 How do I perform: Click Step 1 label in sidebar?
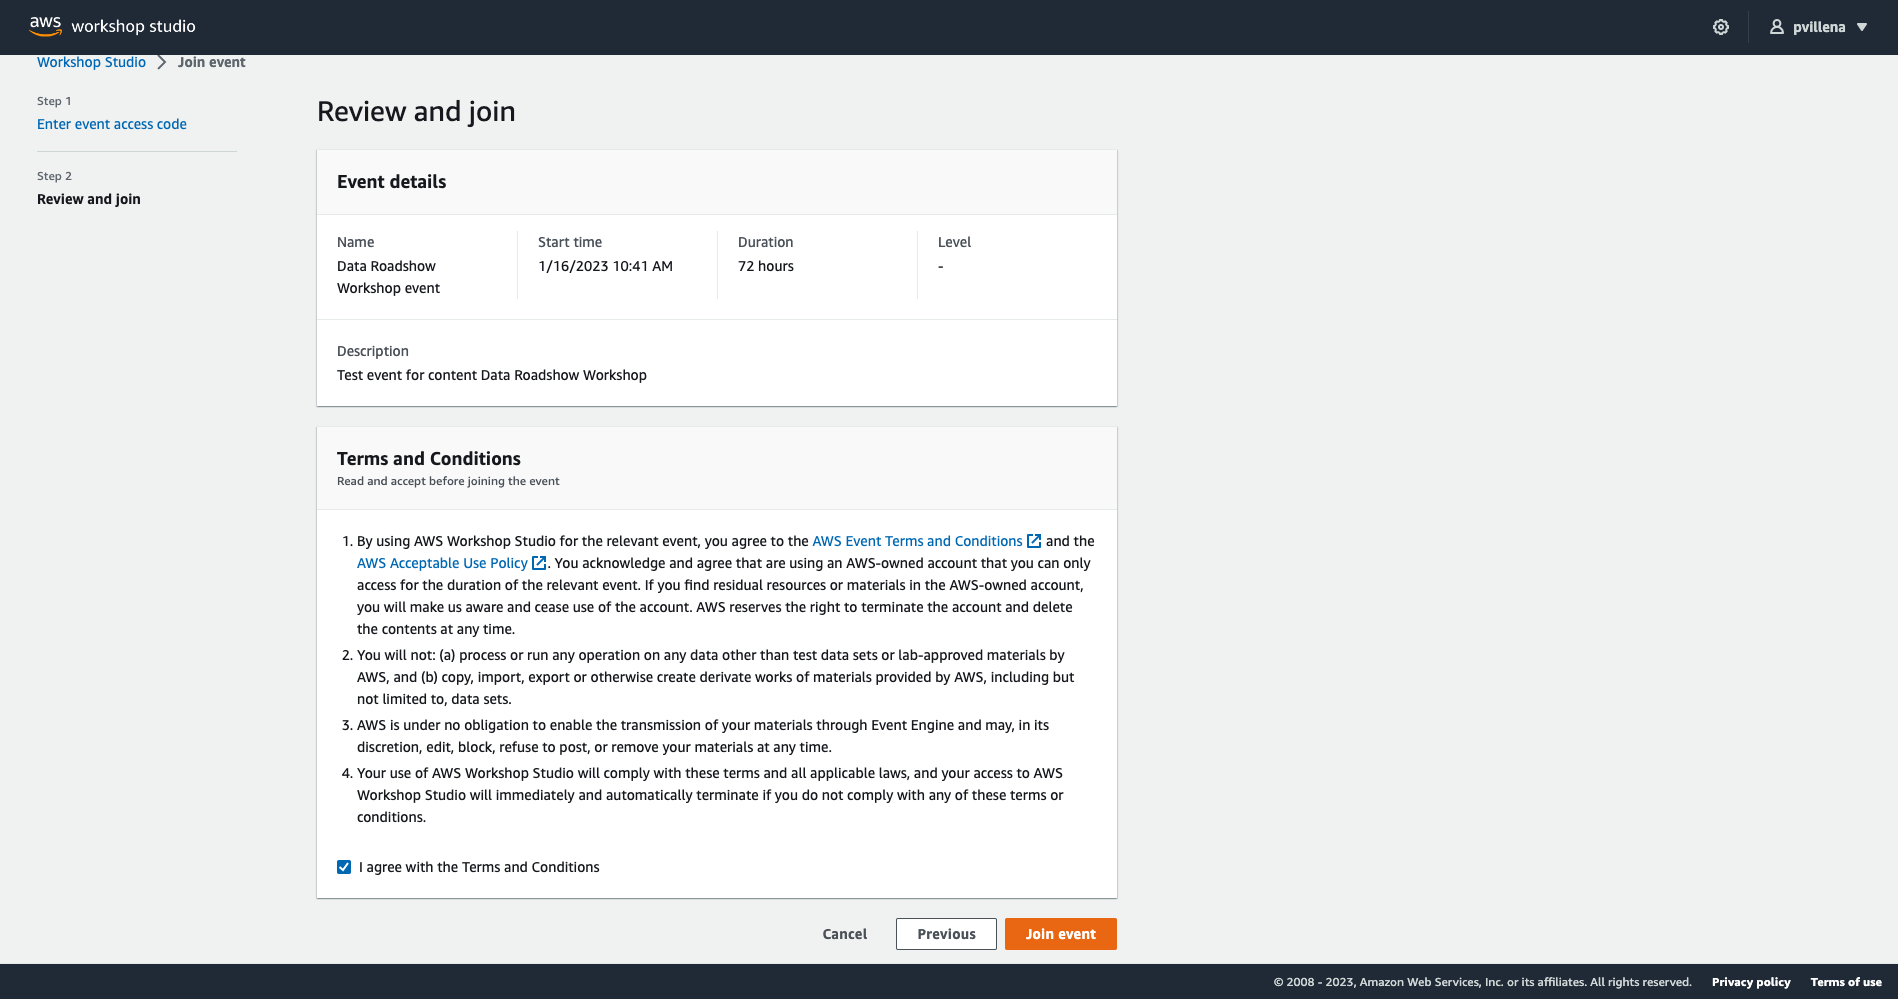pos(54,101)
